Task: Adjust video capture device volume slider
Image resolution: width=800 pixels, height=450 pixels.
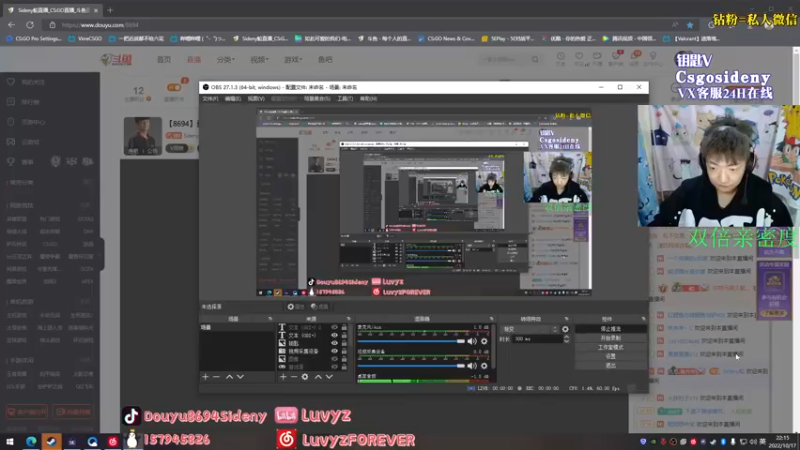Action: point(411,365)
